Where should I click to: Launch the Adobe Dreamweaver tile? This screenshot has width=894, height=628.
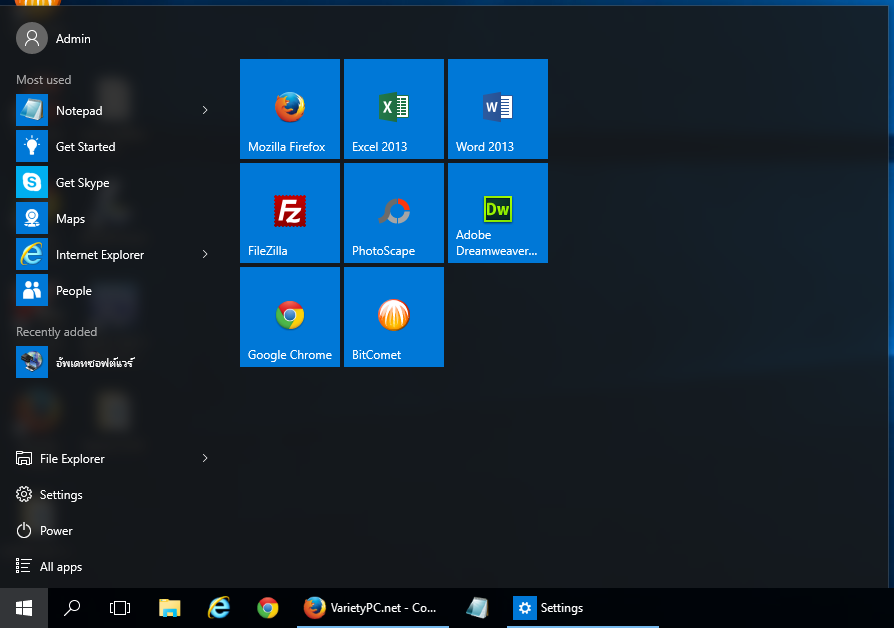click(498, 213)
